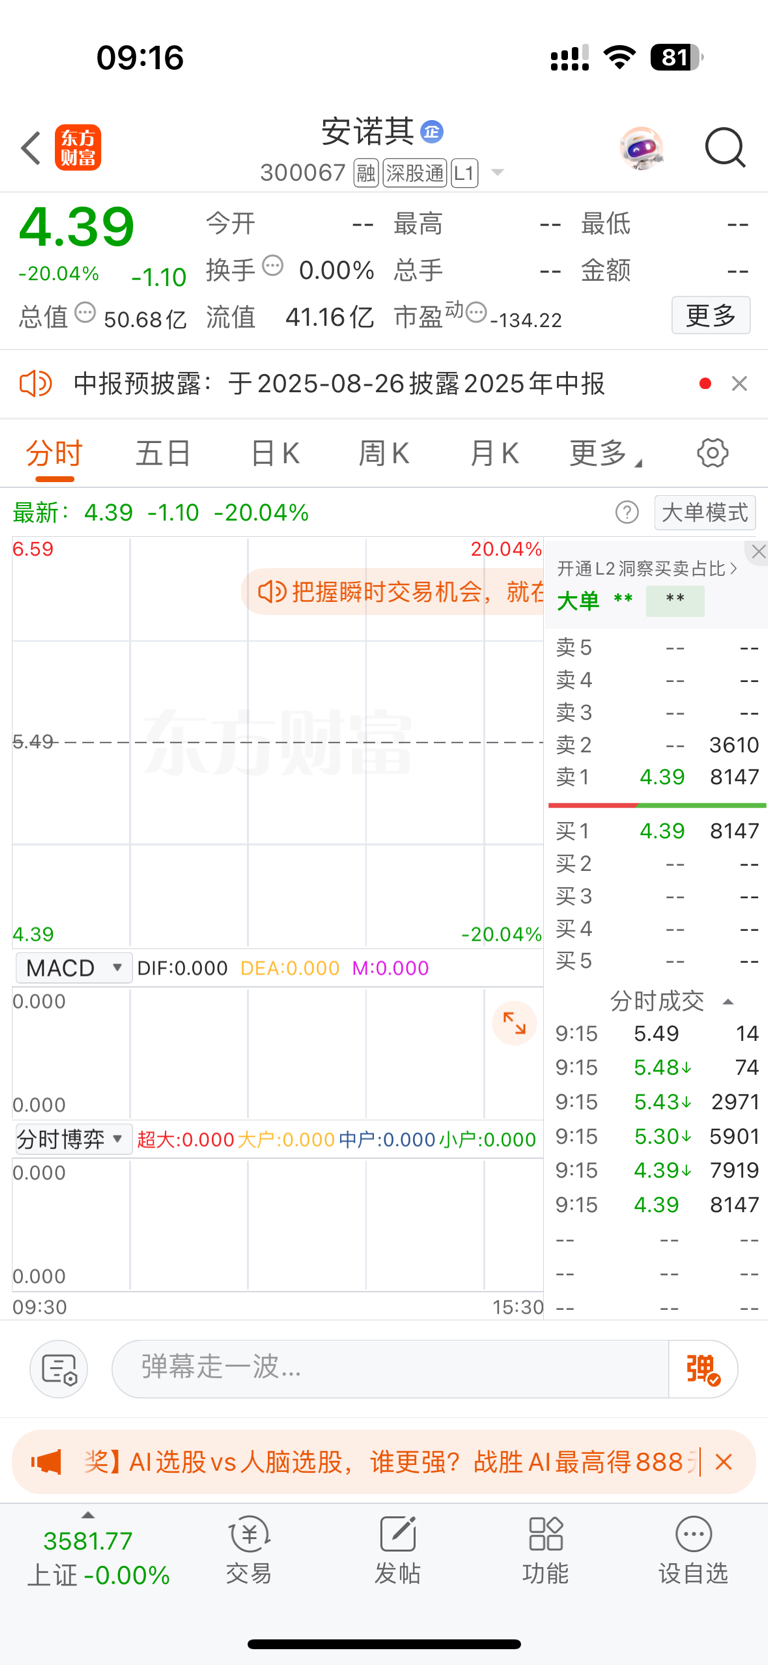Tap the 把握瞬时交易机会 promo banner
This screenshot has width=769, height=1665.
click(395, 592)
